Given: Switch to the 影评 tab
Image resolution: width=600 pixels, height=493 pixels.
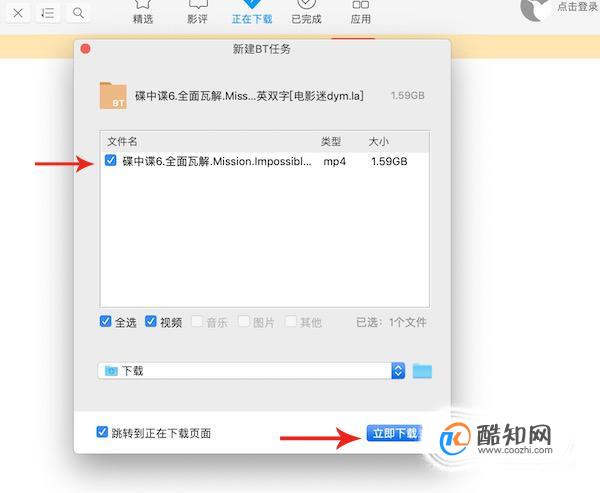Looking at the screenshot, I should click(197, 12).
